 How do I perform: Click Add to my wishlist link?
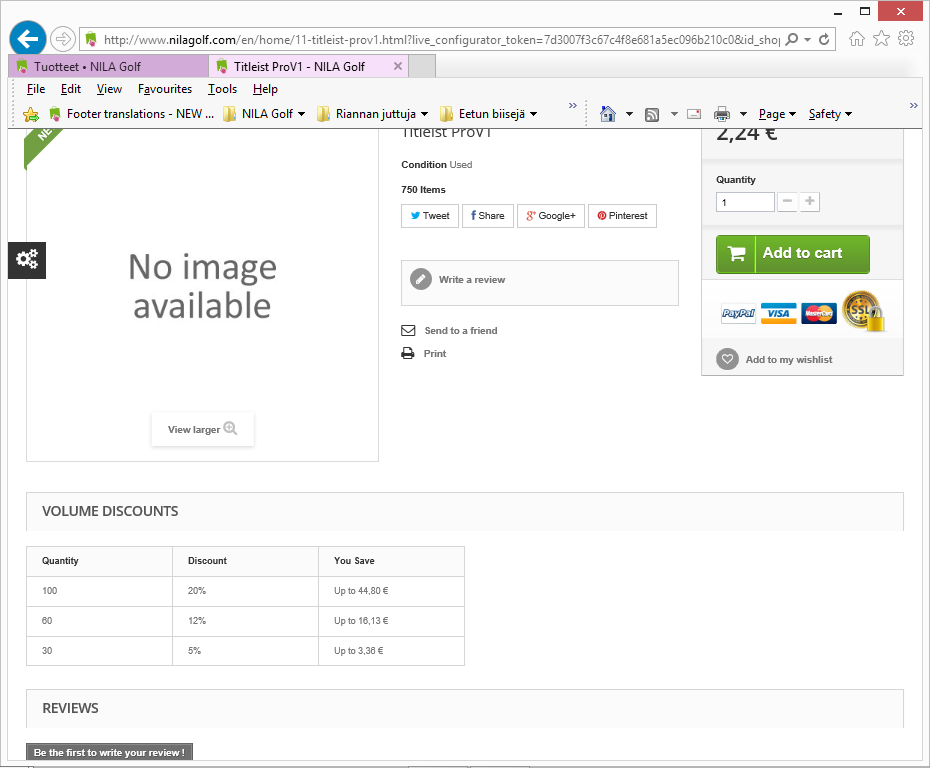click(789, 359)
